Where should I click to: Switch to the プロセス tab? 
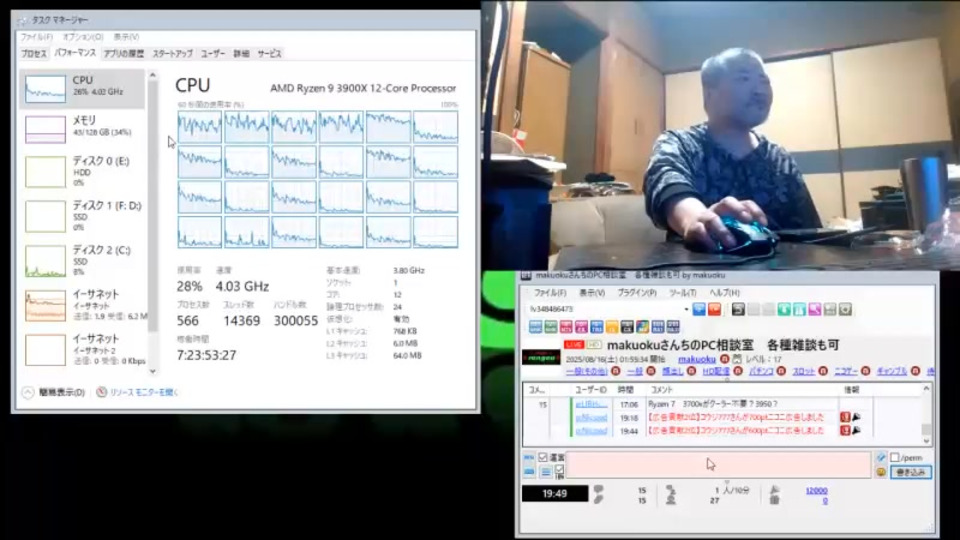coord(34,54)
